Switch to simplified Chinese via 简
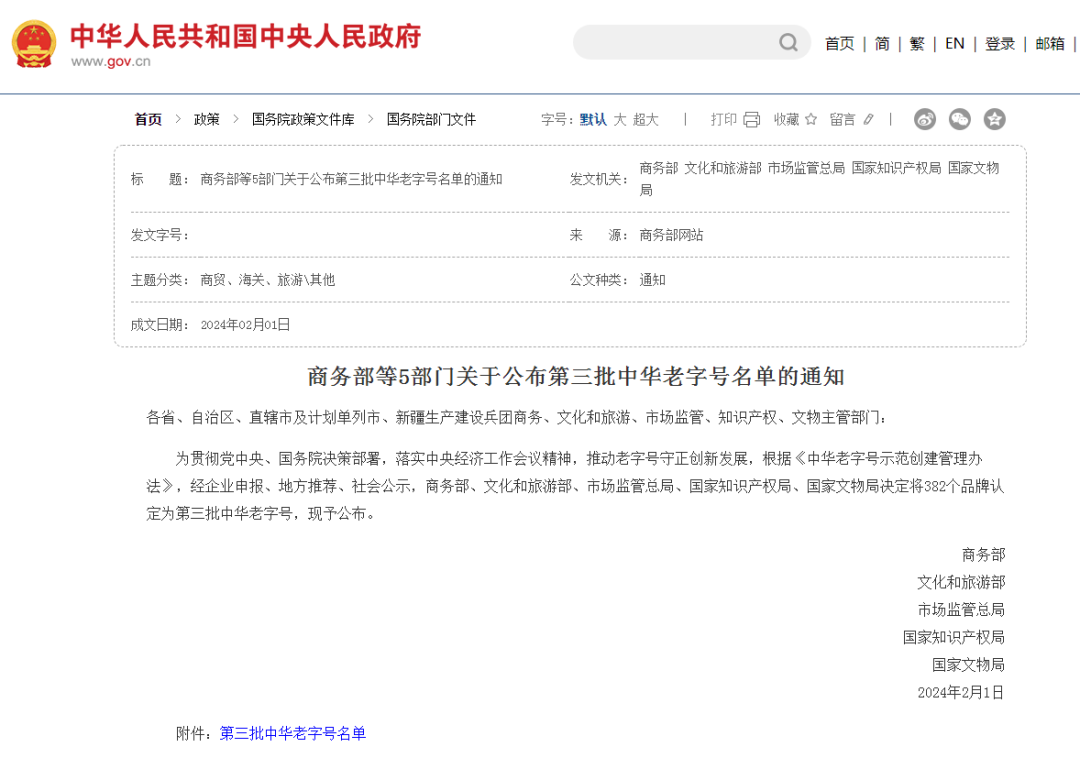The width and height of the screenshot is (1080, 758). (x=881, y=43)
